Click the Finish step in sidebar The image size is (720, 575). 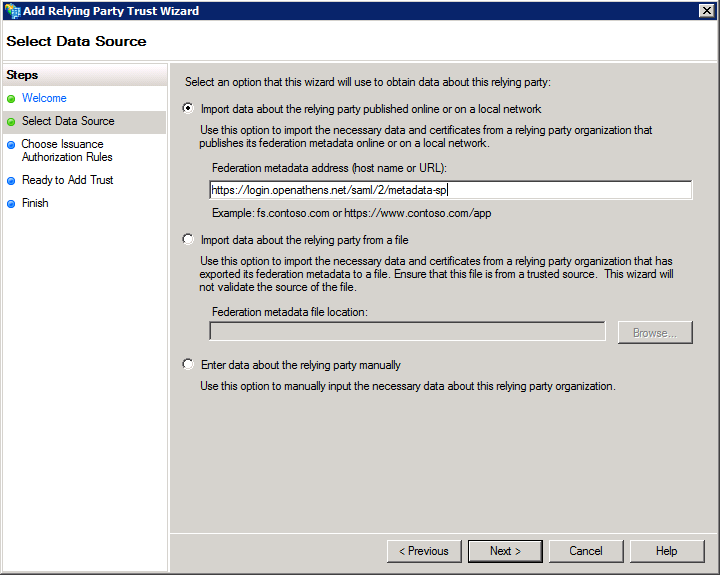[35, 203]
